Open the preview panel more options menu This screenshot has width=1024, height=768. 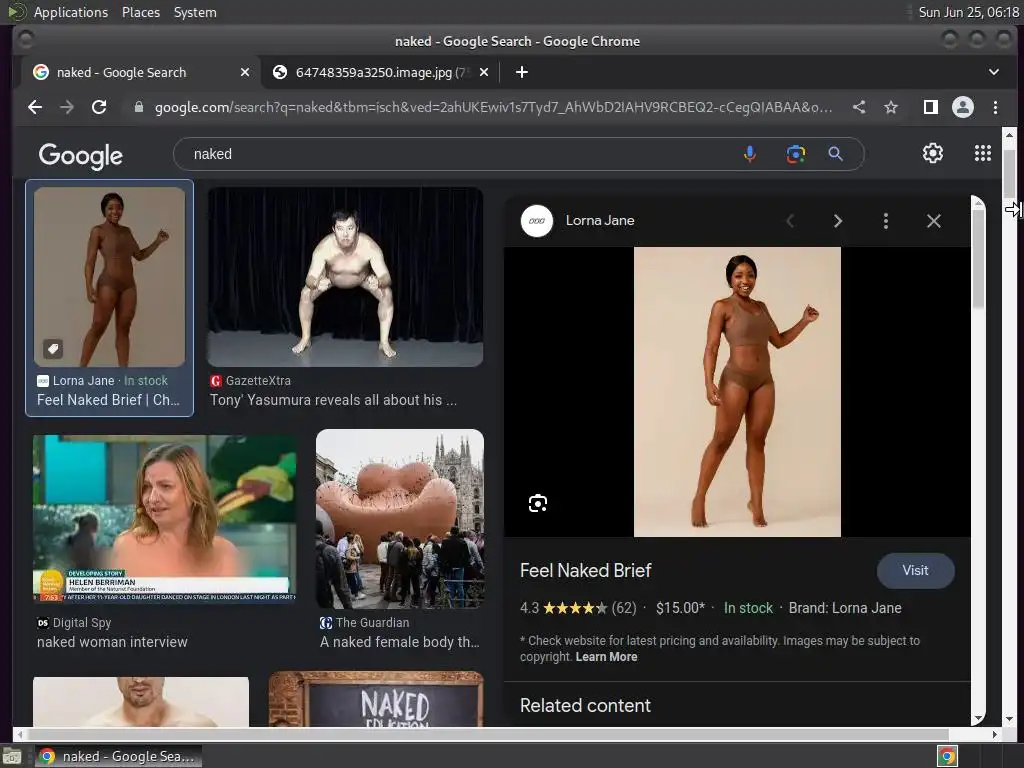coord(886,221)
